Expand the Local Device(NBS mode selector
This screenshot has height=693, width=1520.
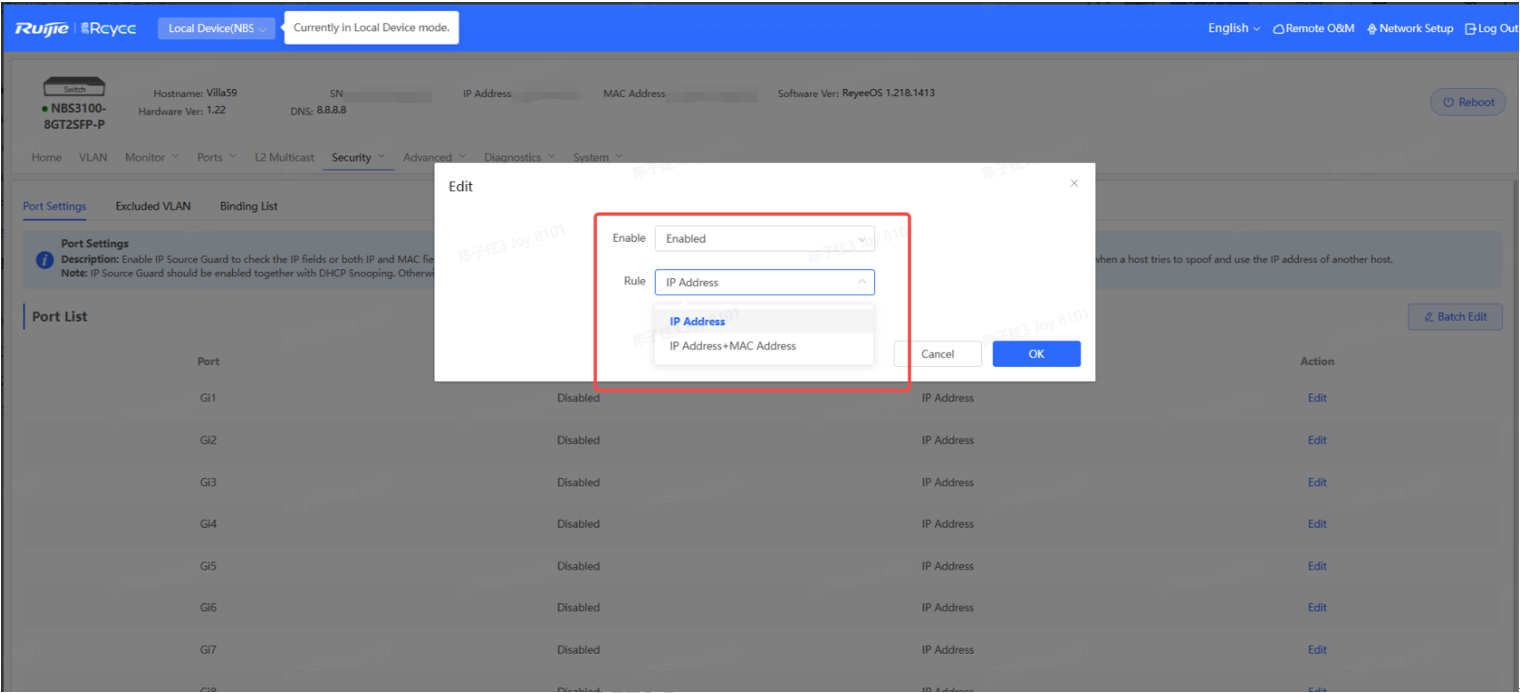pyautogui.click(x=216, y=28)
